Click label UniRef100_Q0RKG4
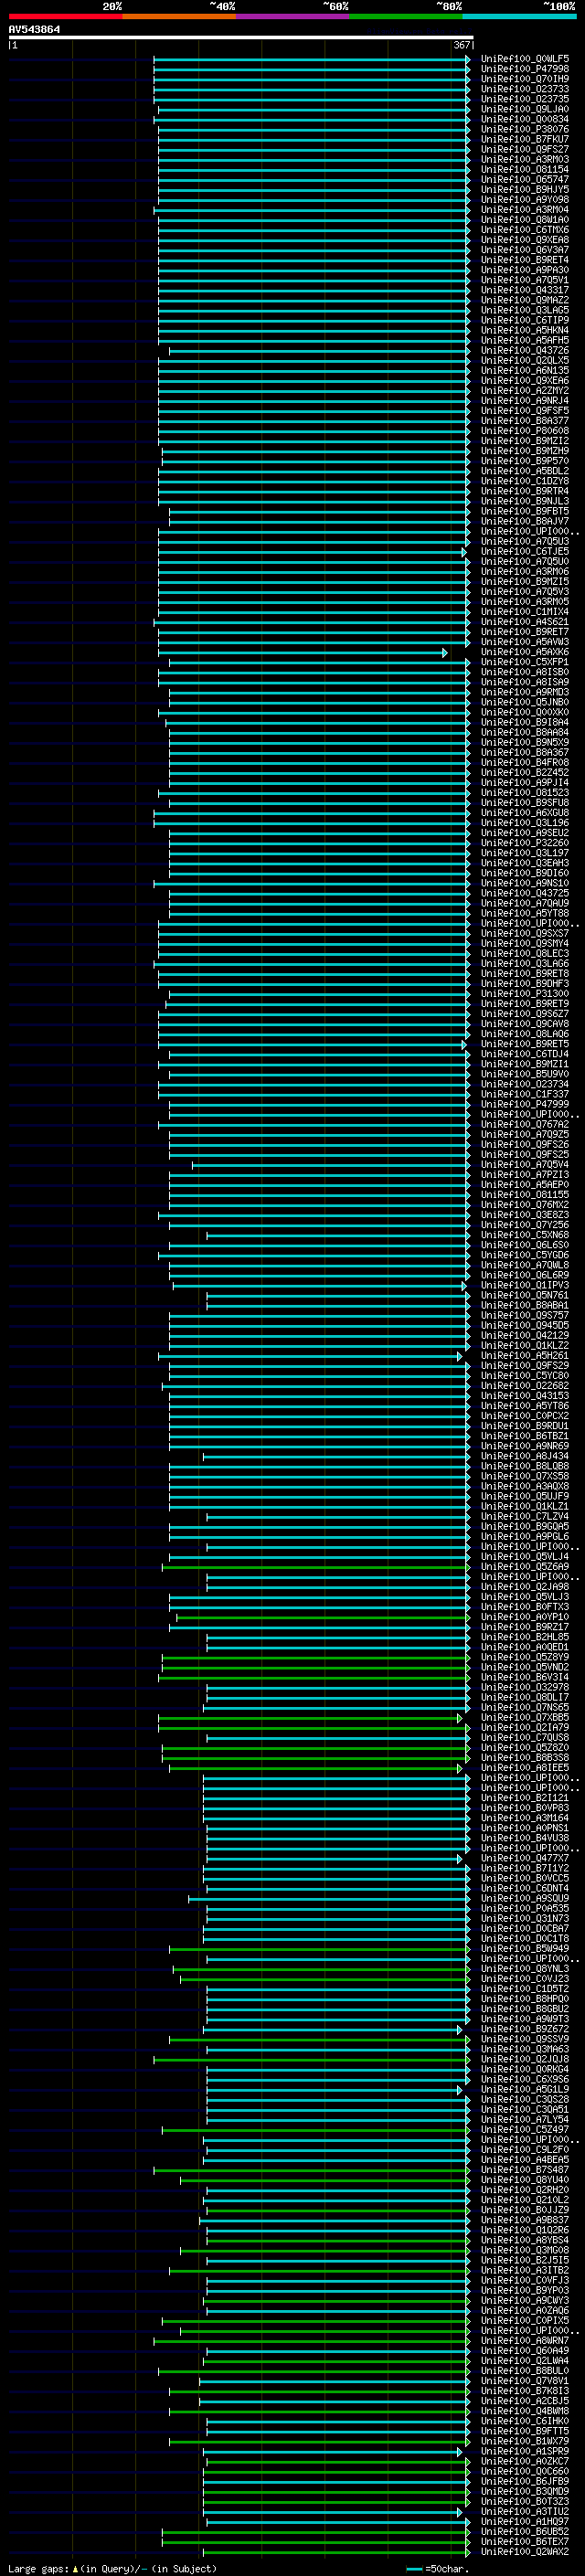 pyautogui.click(x=525, y=2069)
